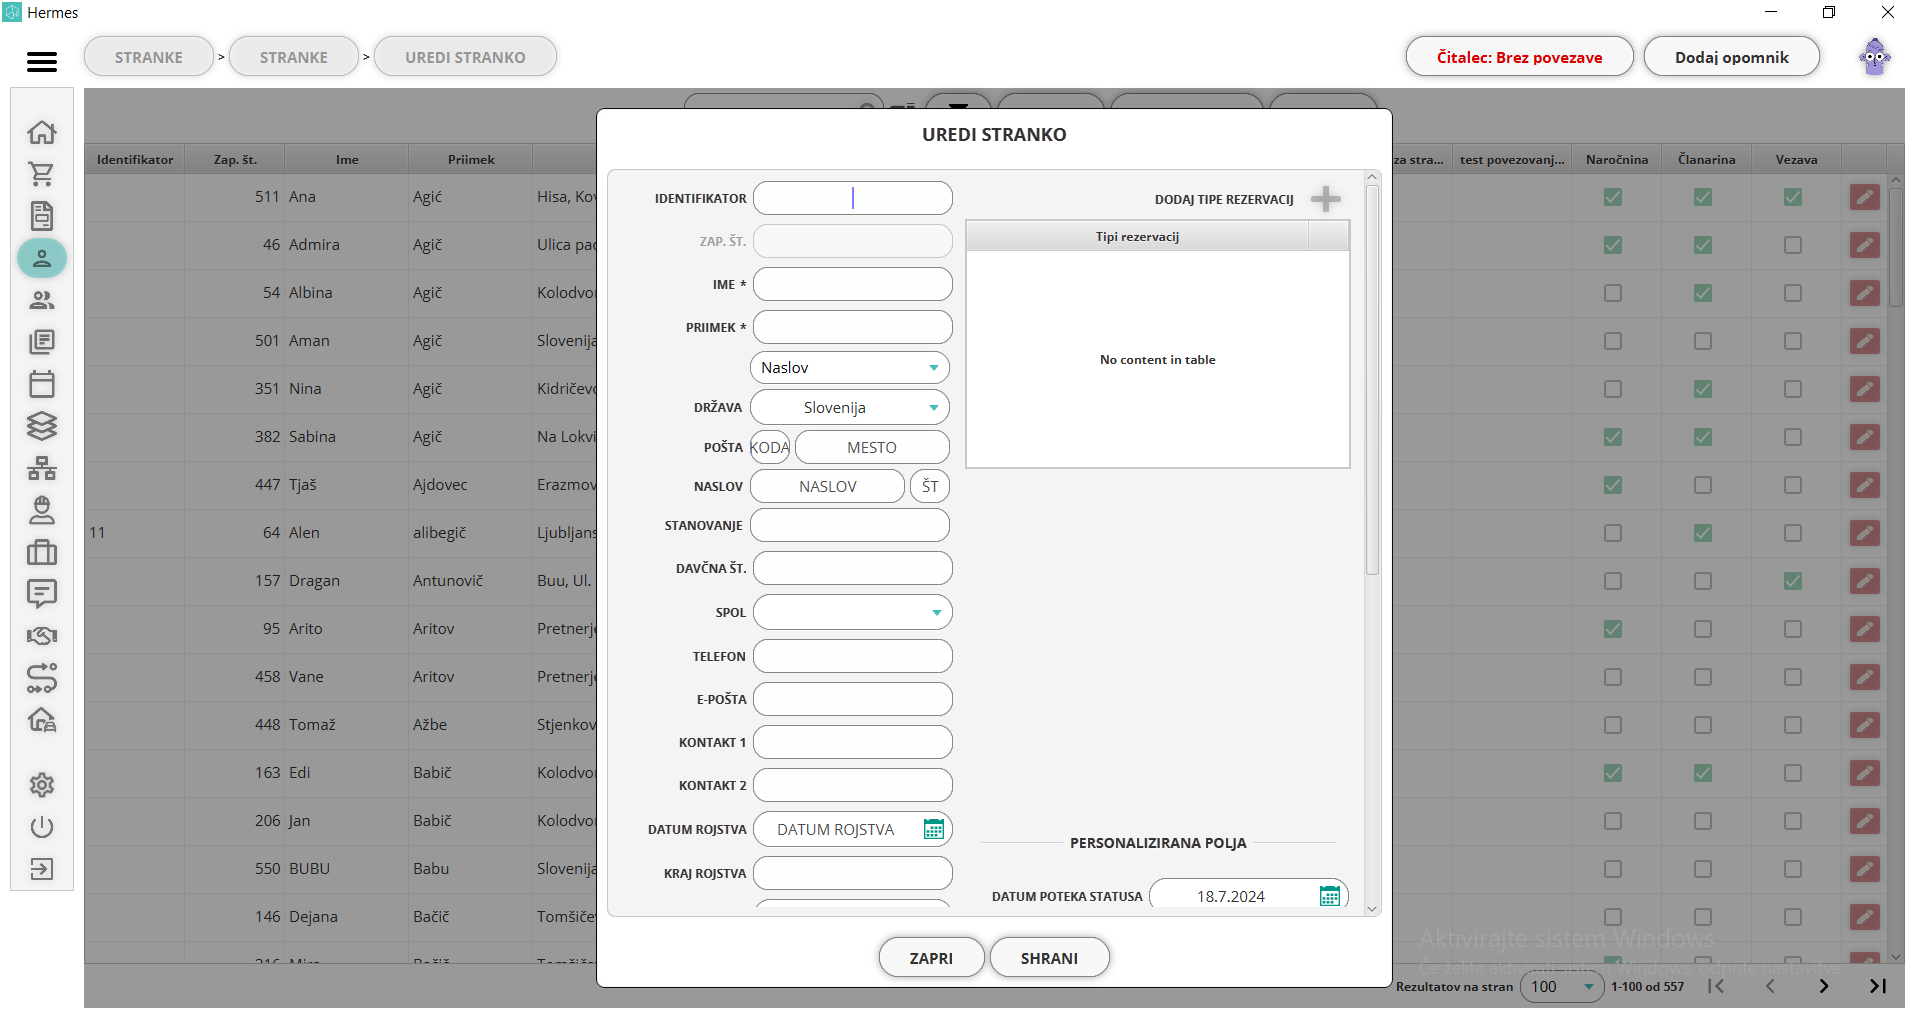The height and width of the screenshot is (1024, 1920).
Task: Click the E-pošta input field
Action: (852, 699)
